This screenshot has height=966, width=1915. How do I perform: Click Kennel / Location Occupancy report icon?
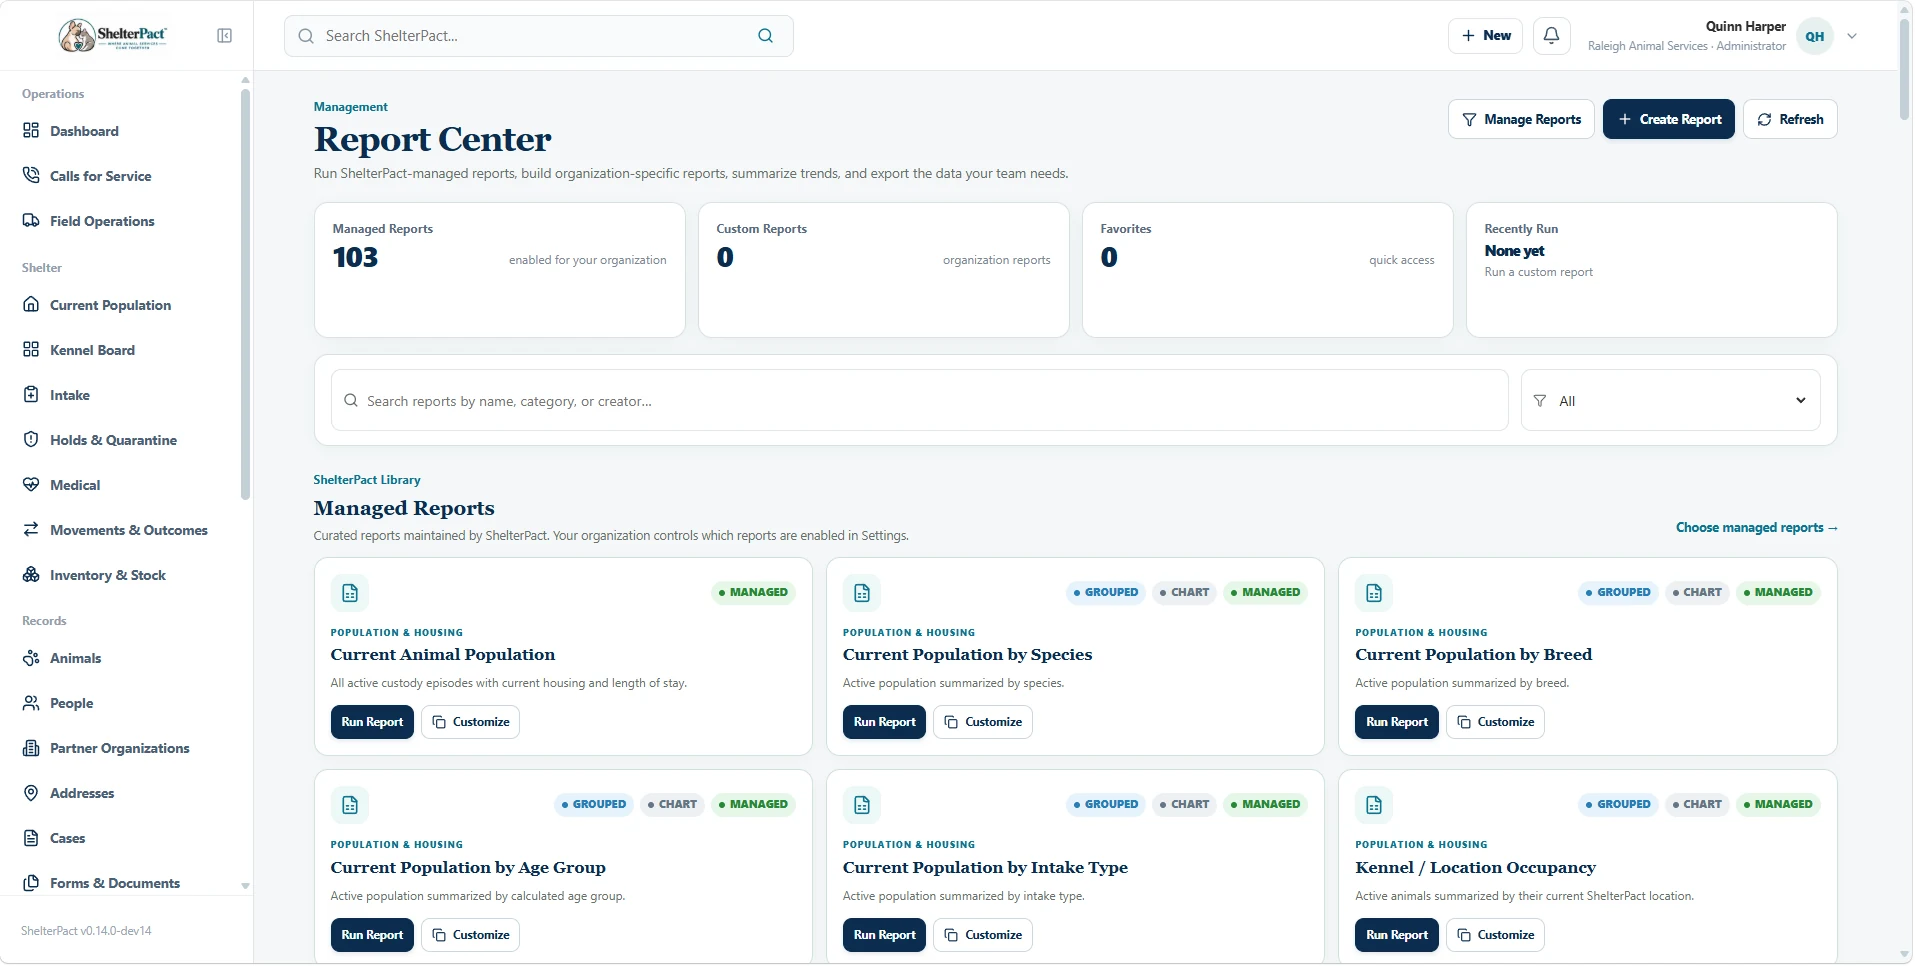[x=1374, y=805]
